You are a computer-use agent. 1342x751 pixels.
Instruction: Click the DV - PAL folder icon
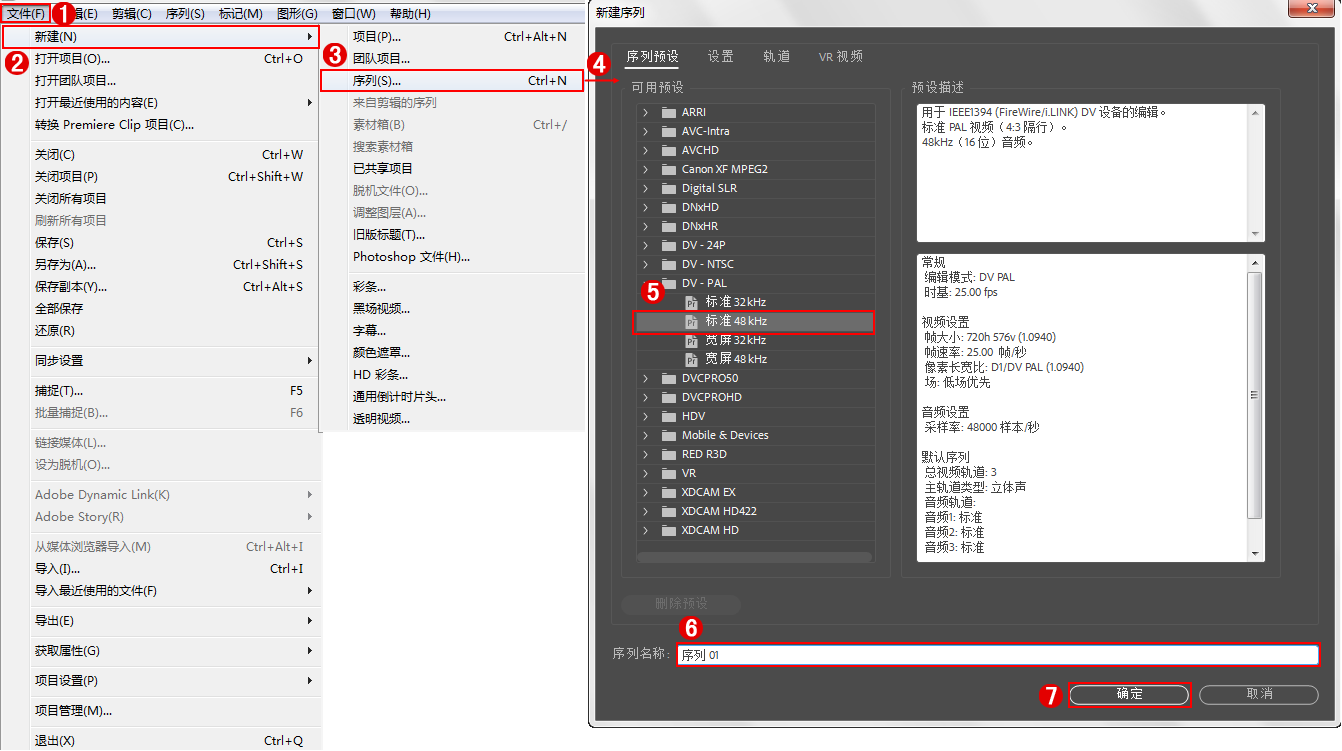coord(668,283)
